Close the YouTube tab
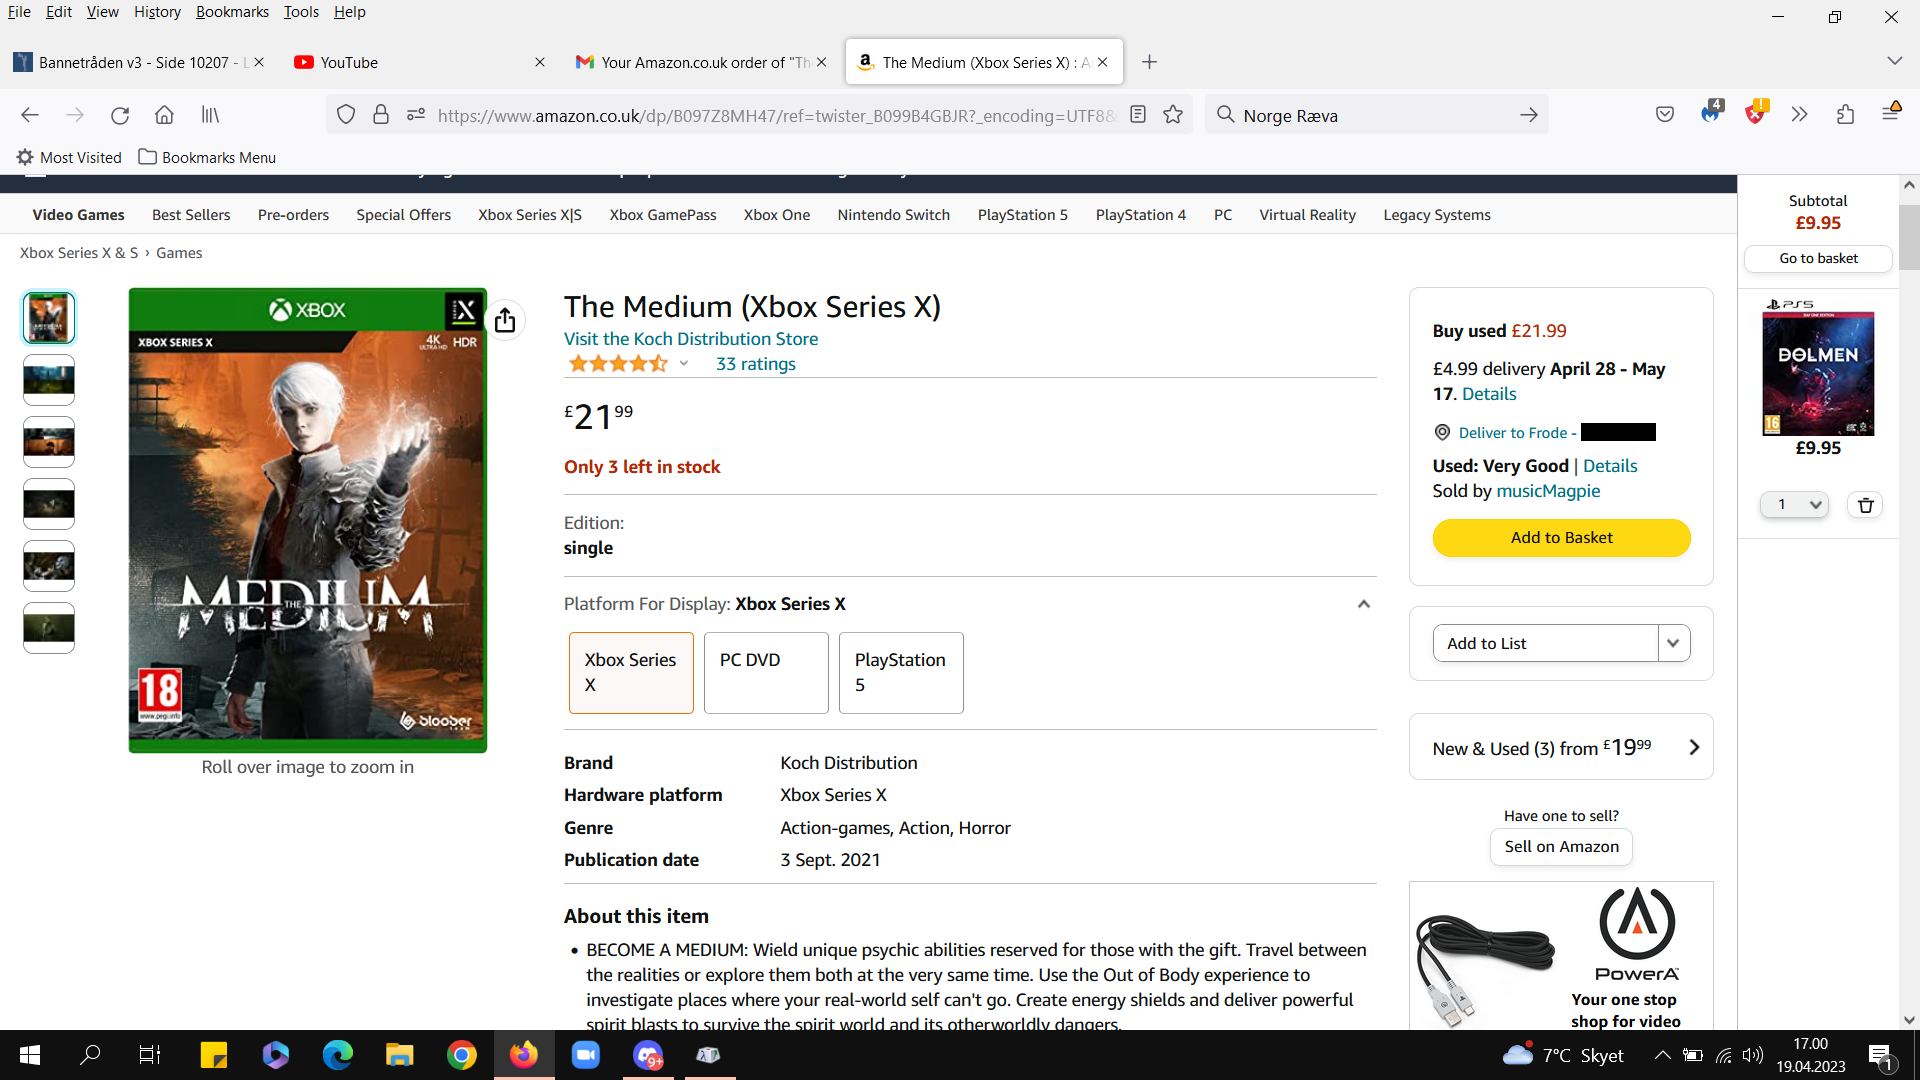The height and width of the screenshot is (1080, 1920). (540, 62)
